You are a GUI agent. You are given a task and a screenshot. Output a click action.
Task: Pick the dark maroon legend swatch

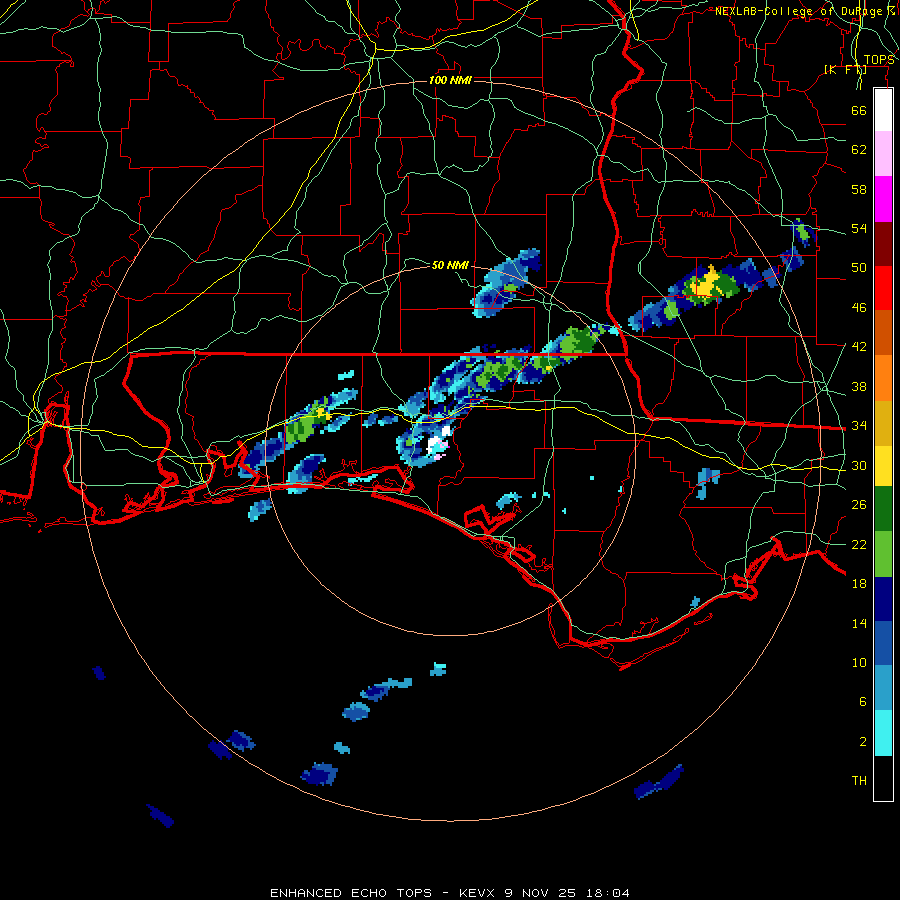883,243
